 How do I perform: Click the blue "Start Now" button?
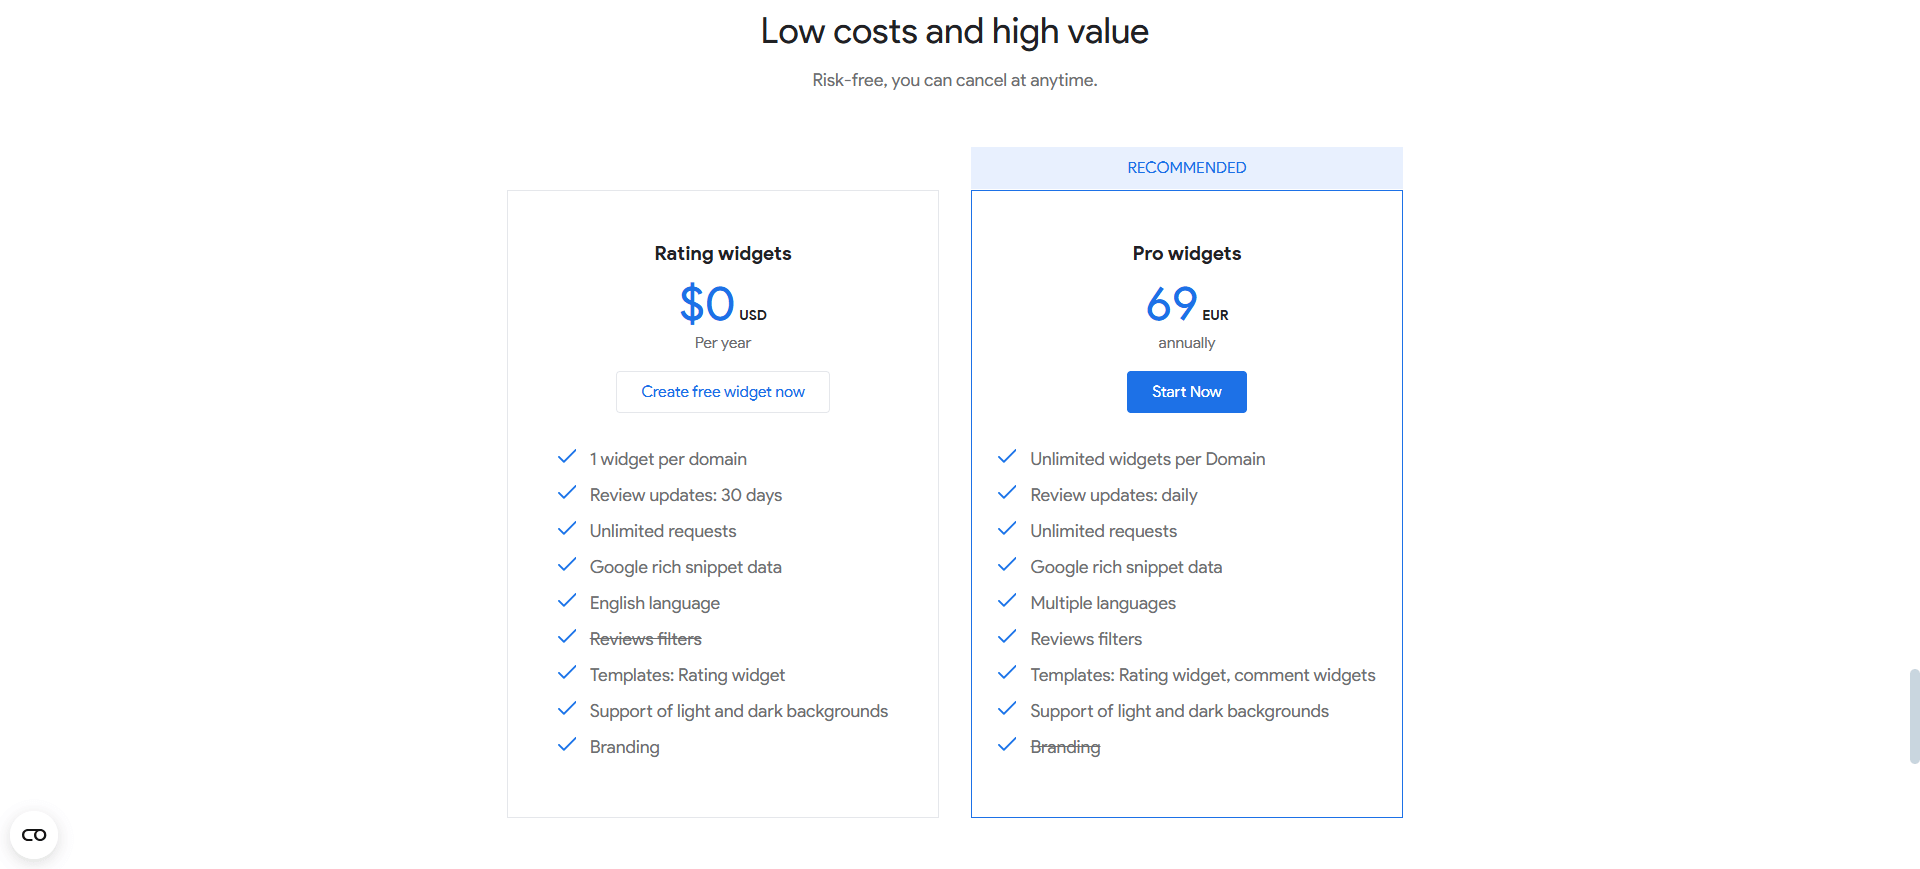coord(1186,391)
